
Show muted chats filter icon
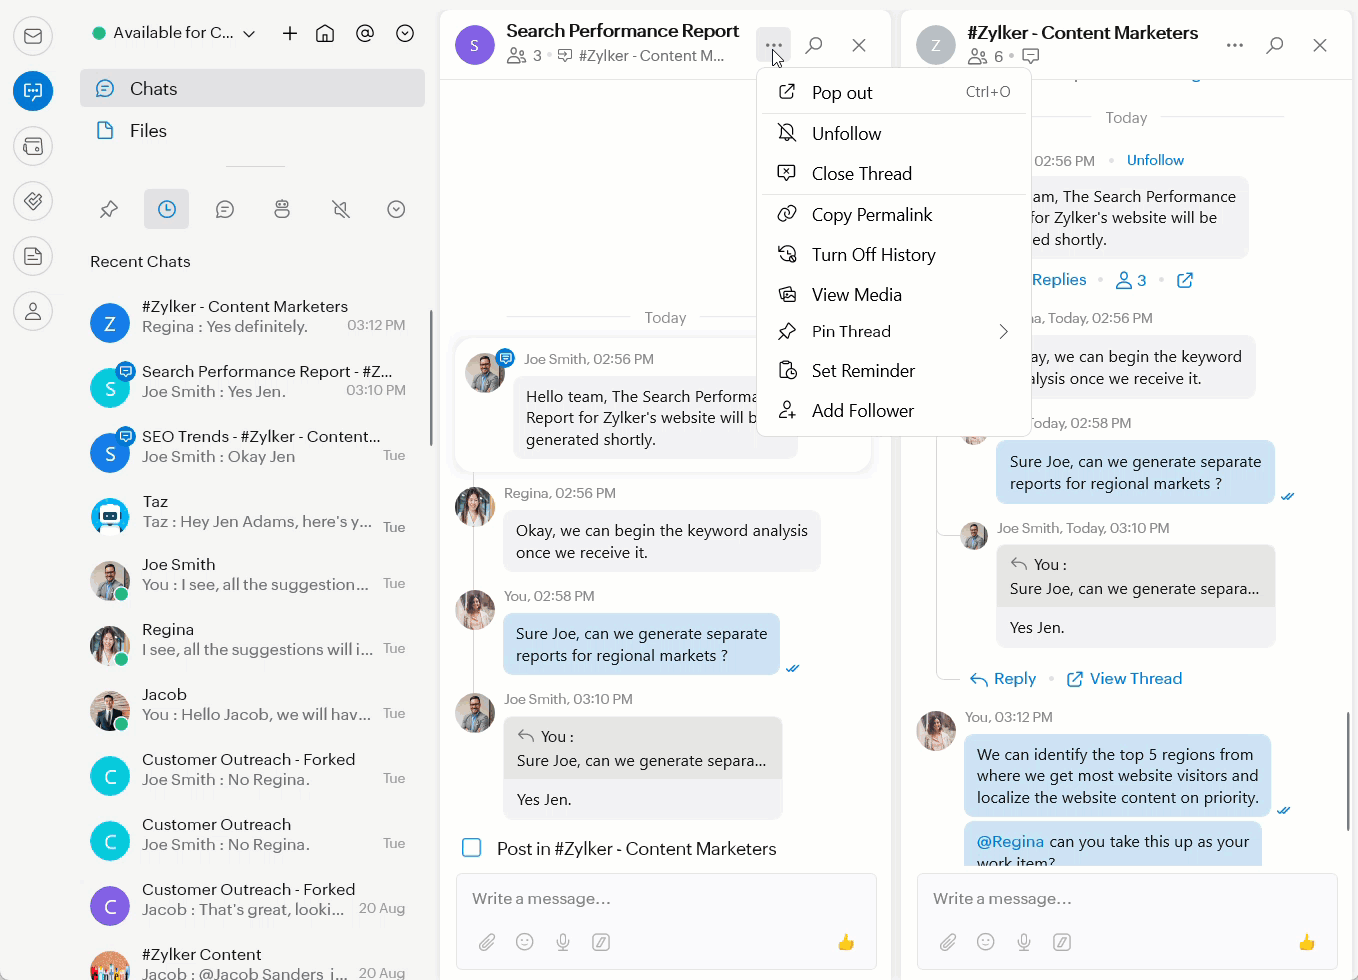pos(341,209)
